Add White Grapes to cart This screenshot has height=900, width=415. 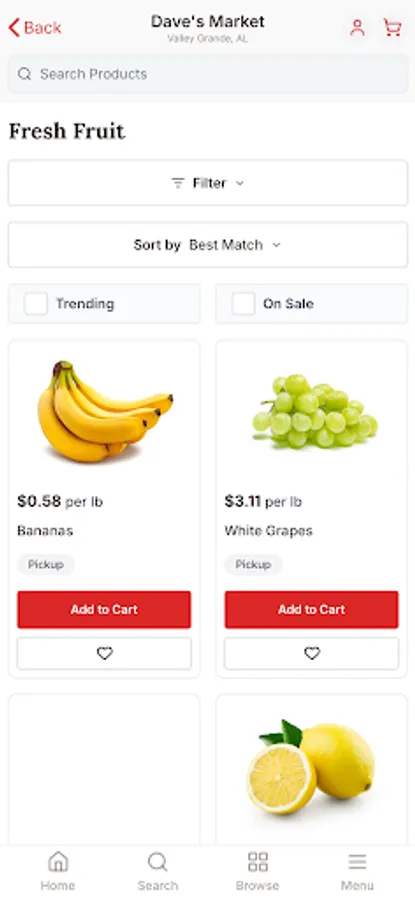pos(312,610)
